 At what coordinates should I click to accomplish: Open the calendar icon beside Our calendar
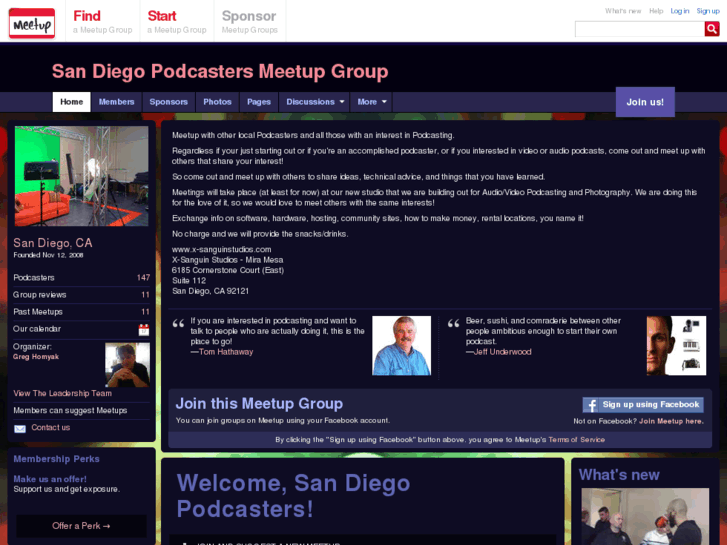pyautogui.click(x=144, y=329)
